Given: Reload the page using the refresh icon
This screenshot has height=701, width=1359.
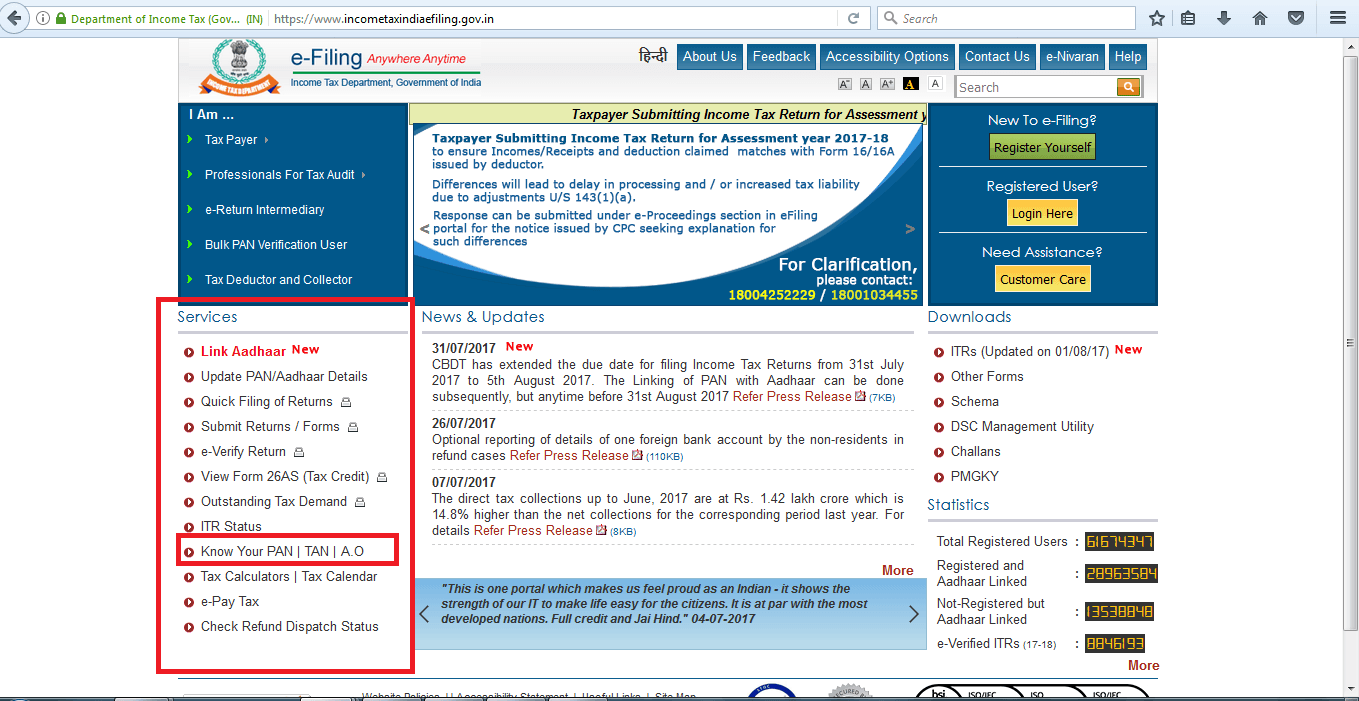Looking at the screenshot, I should (853, 18).
